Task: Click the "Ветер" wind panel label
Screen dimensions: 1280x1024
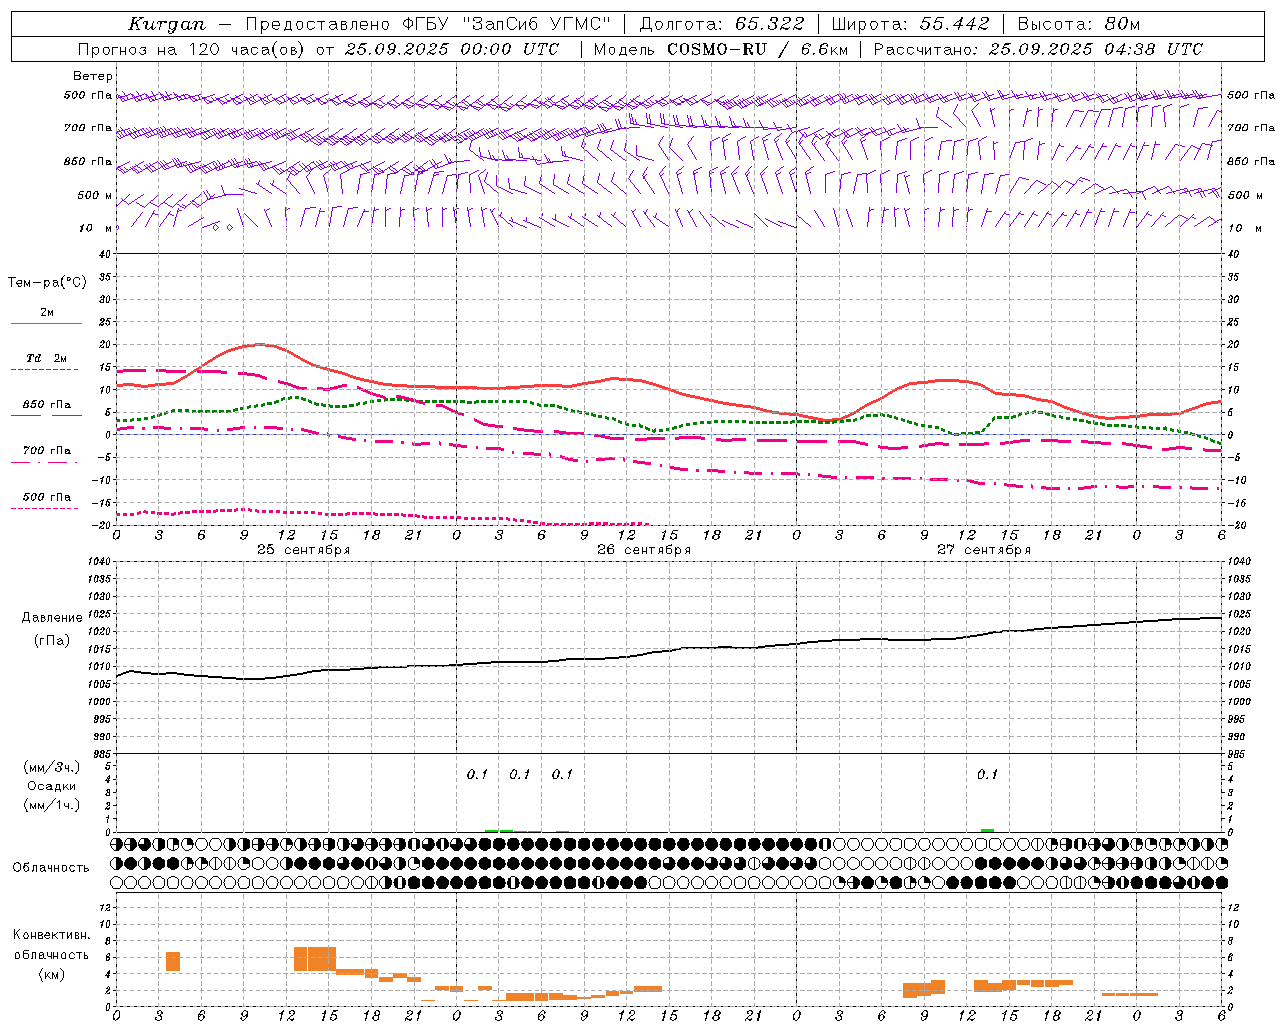Action: 93,76
